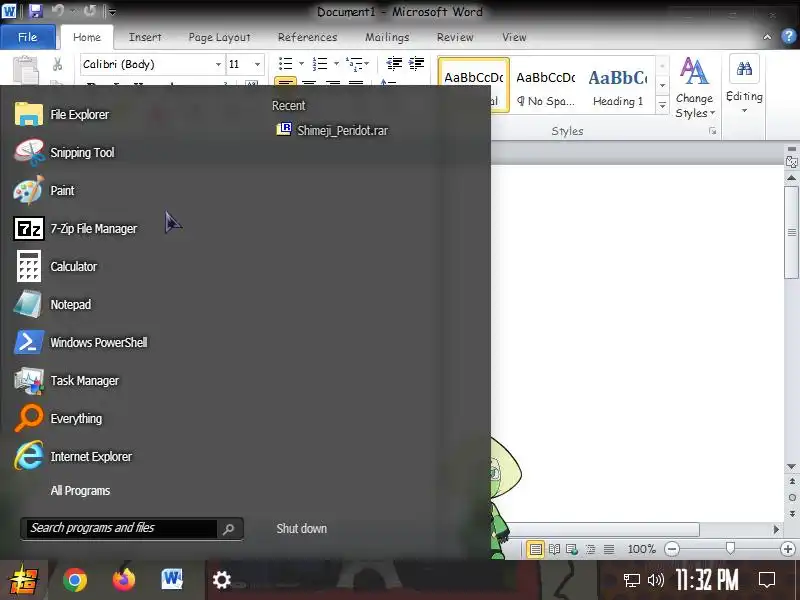800x600 pixels.
Task: Launch Internet Explorer from the Start menu
Action: pyautogui.click(x=73, y=457)
